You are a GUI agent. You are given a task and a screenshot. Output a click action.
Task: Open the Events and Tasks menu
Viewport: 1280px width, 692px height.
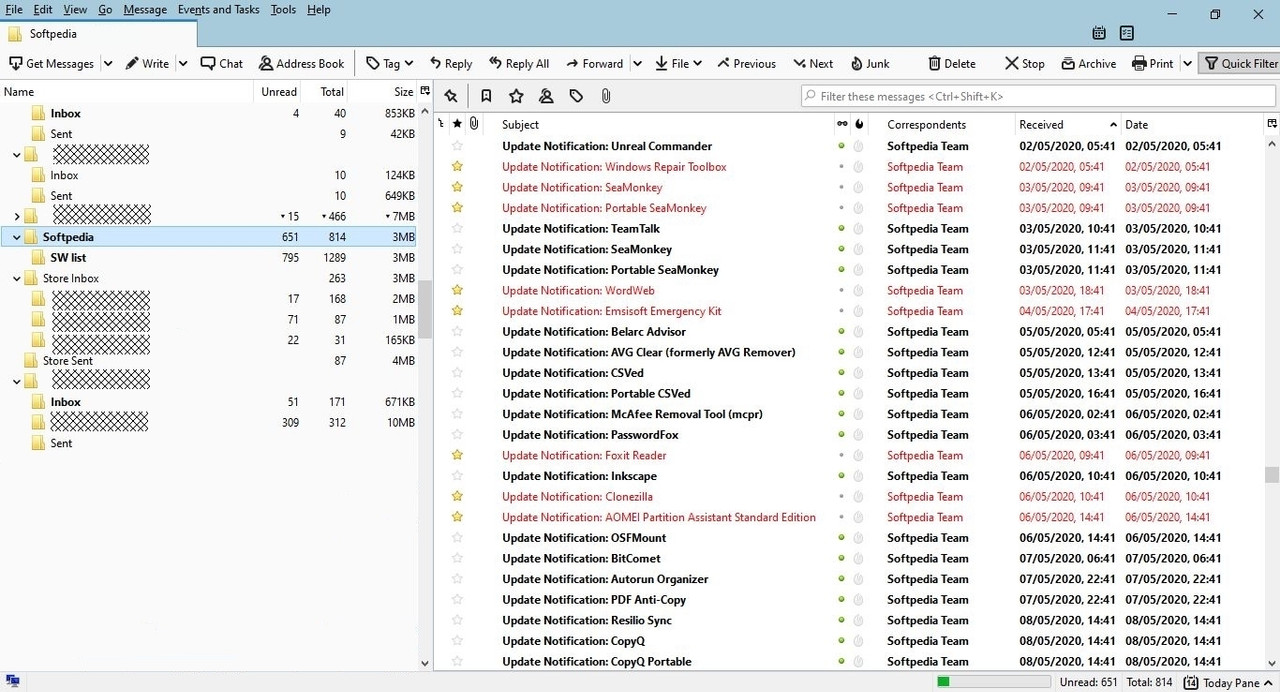point(218,9)
